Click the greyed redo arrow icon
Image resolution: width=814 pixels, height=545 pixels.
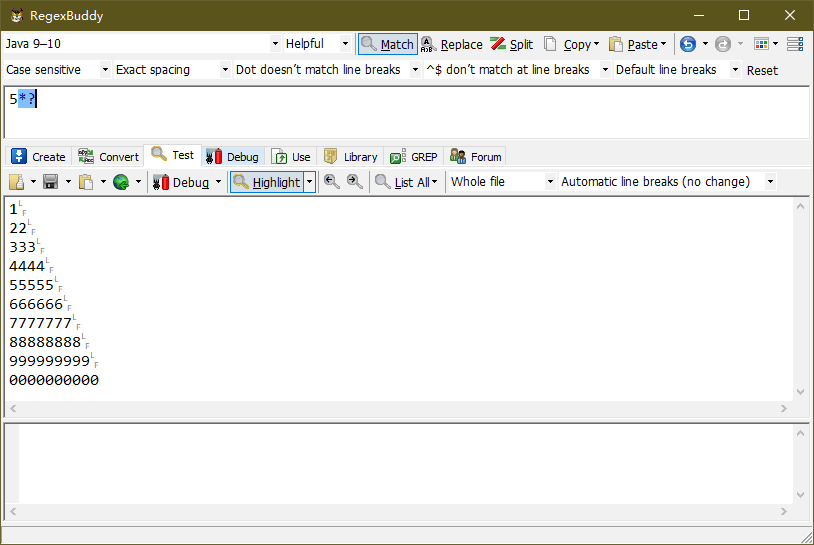click(723, 44)
